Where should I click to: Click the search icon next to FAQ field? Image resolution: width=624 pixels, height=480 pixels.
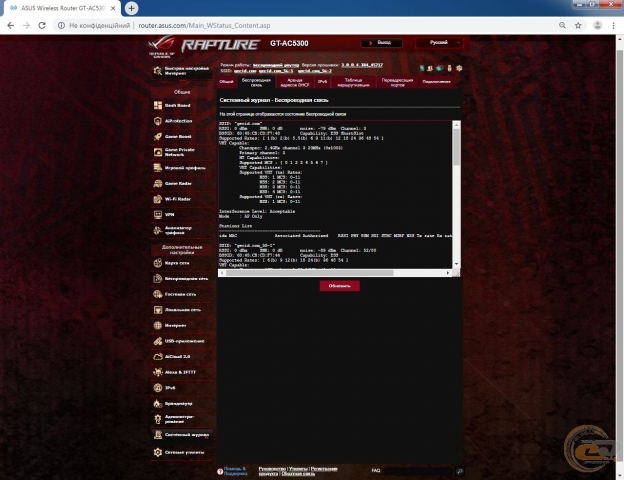pyautogui.click(x=460, y=471)
